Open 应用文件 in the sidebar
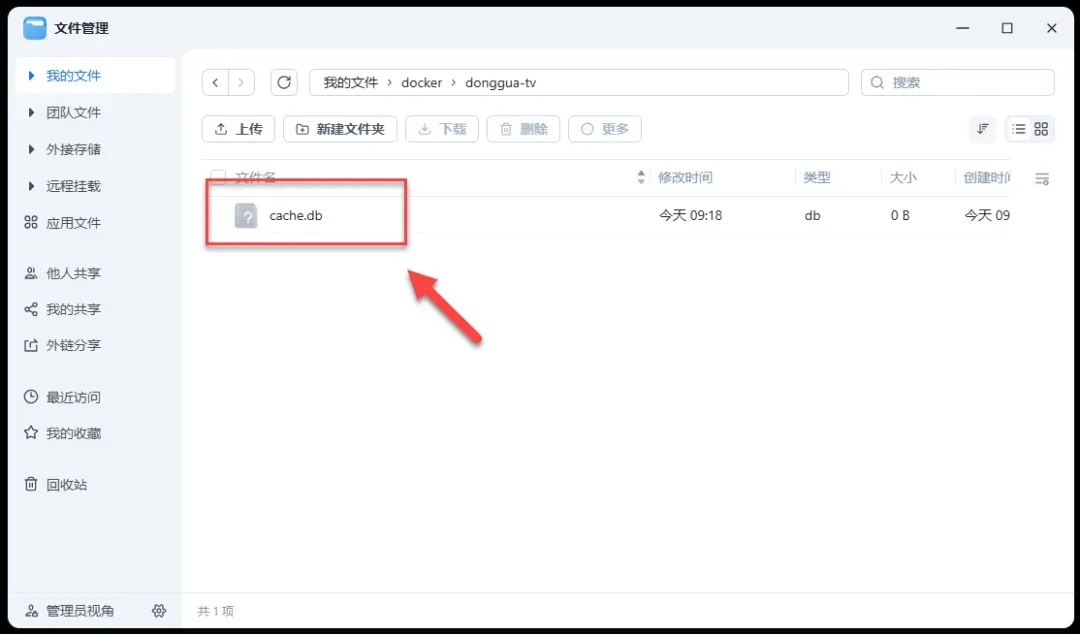Viewport: 1080px width, 634px height. [x=73, y=223]
